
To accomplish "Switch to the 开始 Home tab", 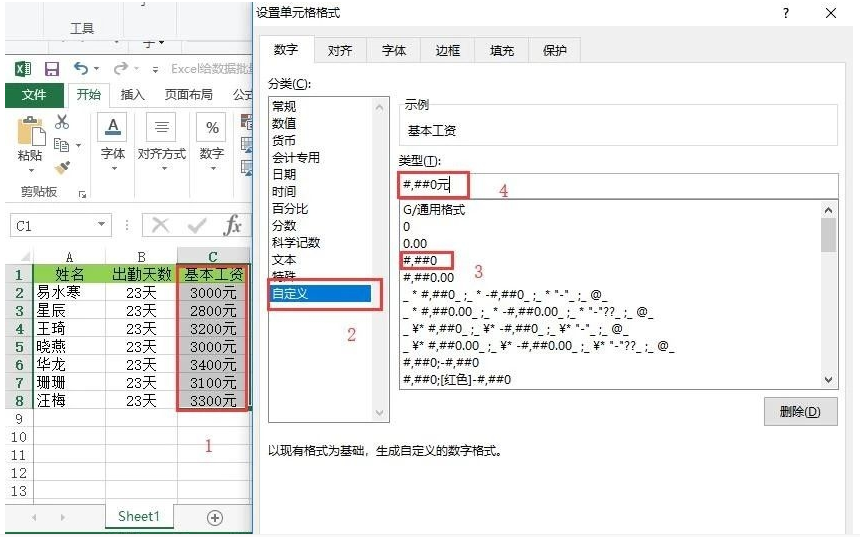I will coord(89,95).
